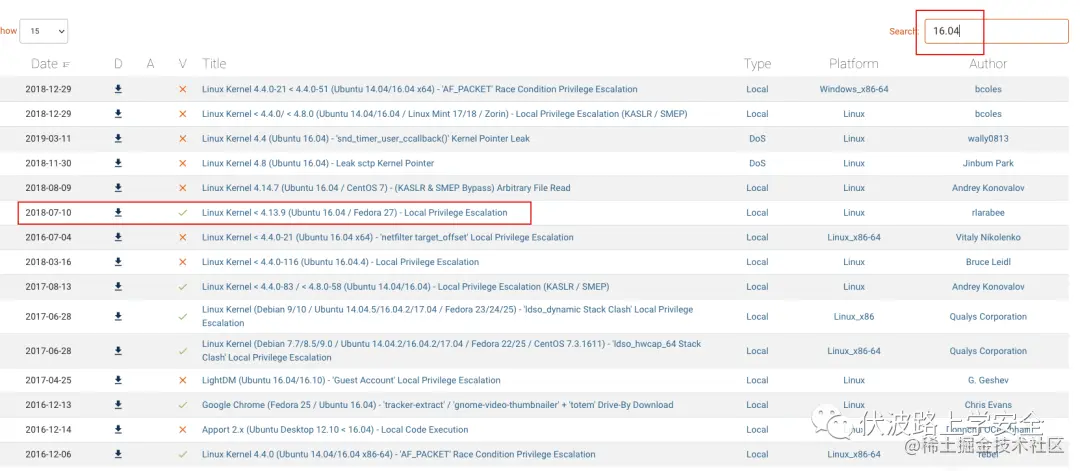Open the Show 15 entries dropdown
Viewport: 1080px width, 471px height.
pyautogui.click(x=43, y=31)
